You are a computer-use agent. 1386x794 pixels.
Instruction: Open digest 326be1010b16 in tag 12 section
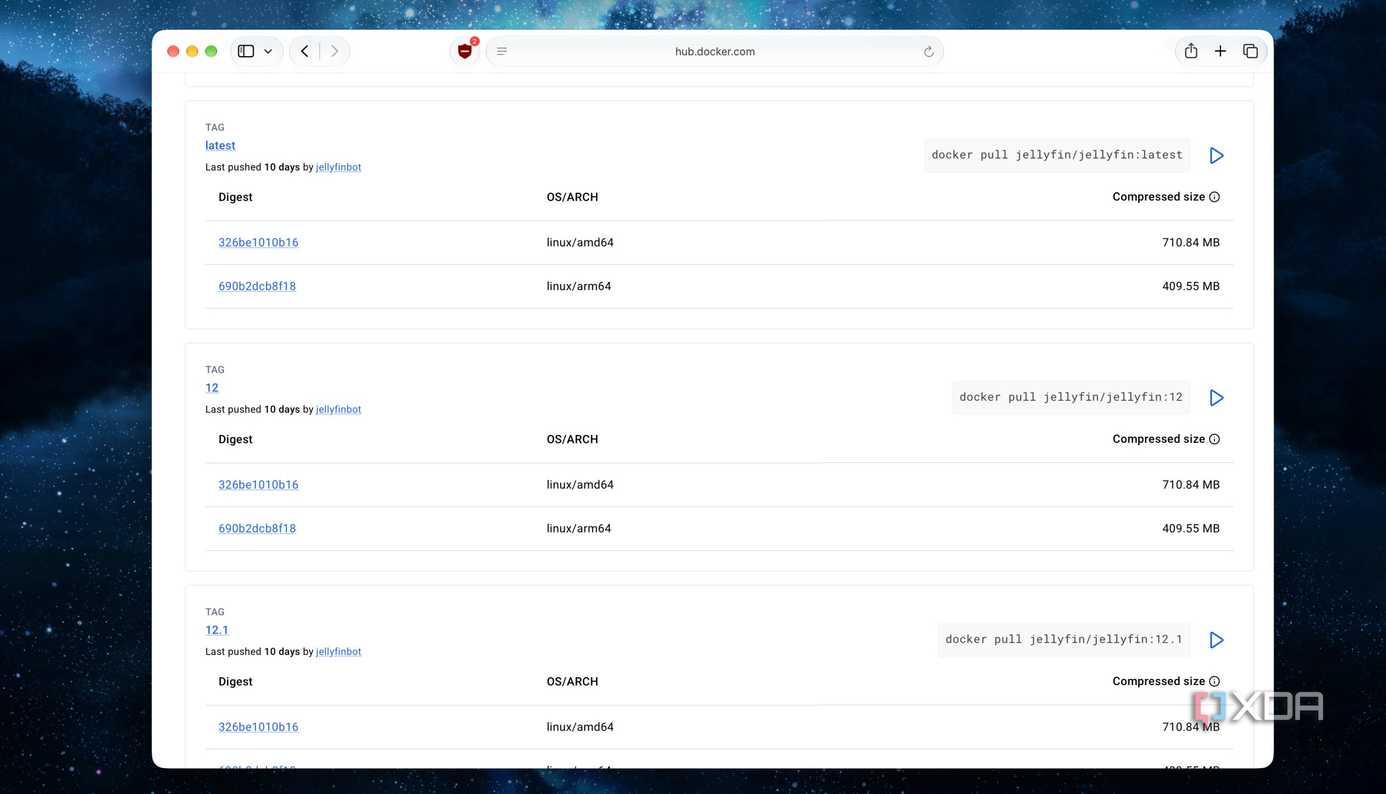pos(258,485)
